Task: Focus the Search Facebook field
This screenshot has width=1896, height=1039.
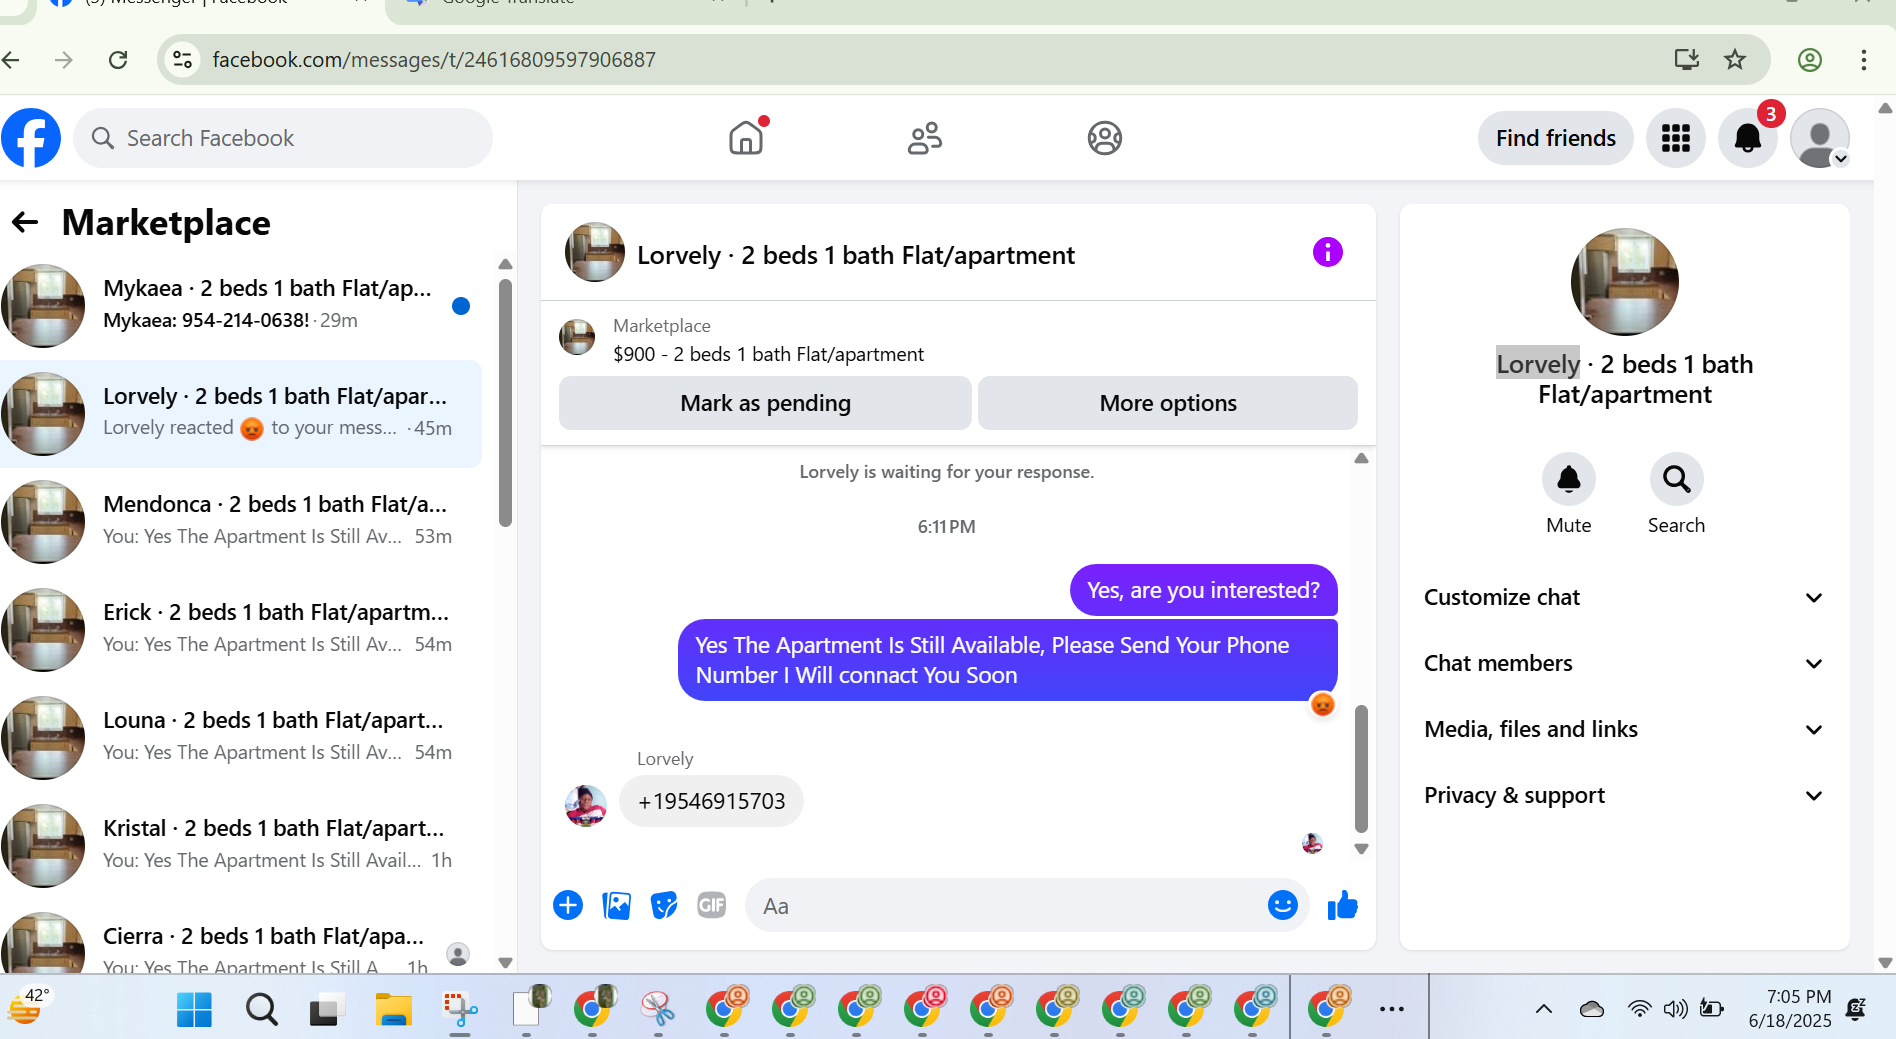Action: (x=283, y=138)
